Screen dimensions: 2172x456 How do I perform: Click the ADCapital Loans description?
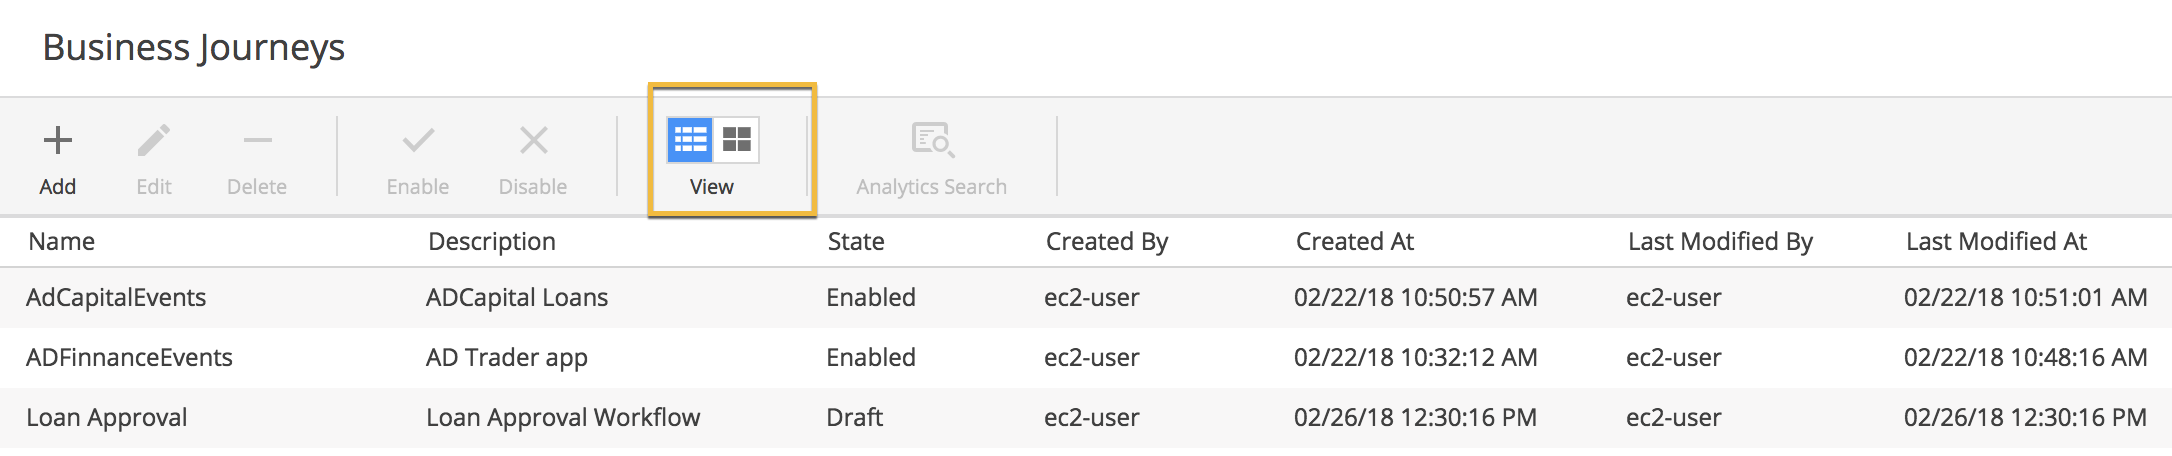pos(517,298)
